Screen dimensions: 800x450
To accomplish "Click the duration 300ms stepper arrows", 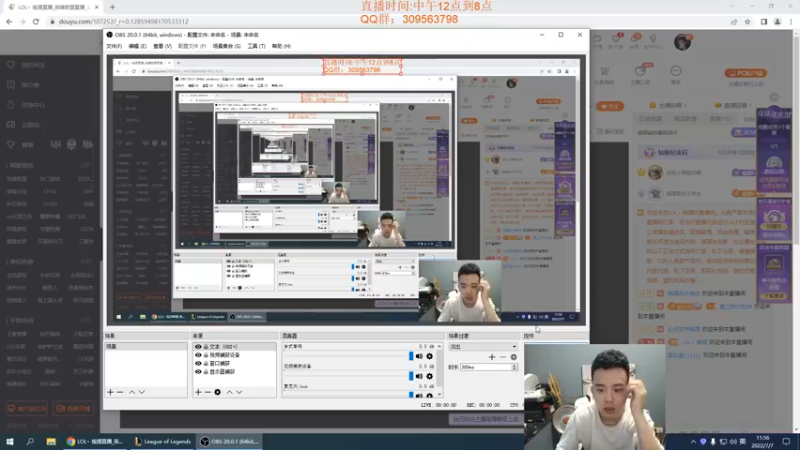I will tap(514, 367).
